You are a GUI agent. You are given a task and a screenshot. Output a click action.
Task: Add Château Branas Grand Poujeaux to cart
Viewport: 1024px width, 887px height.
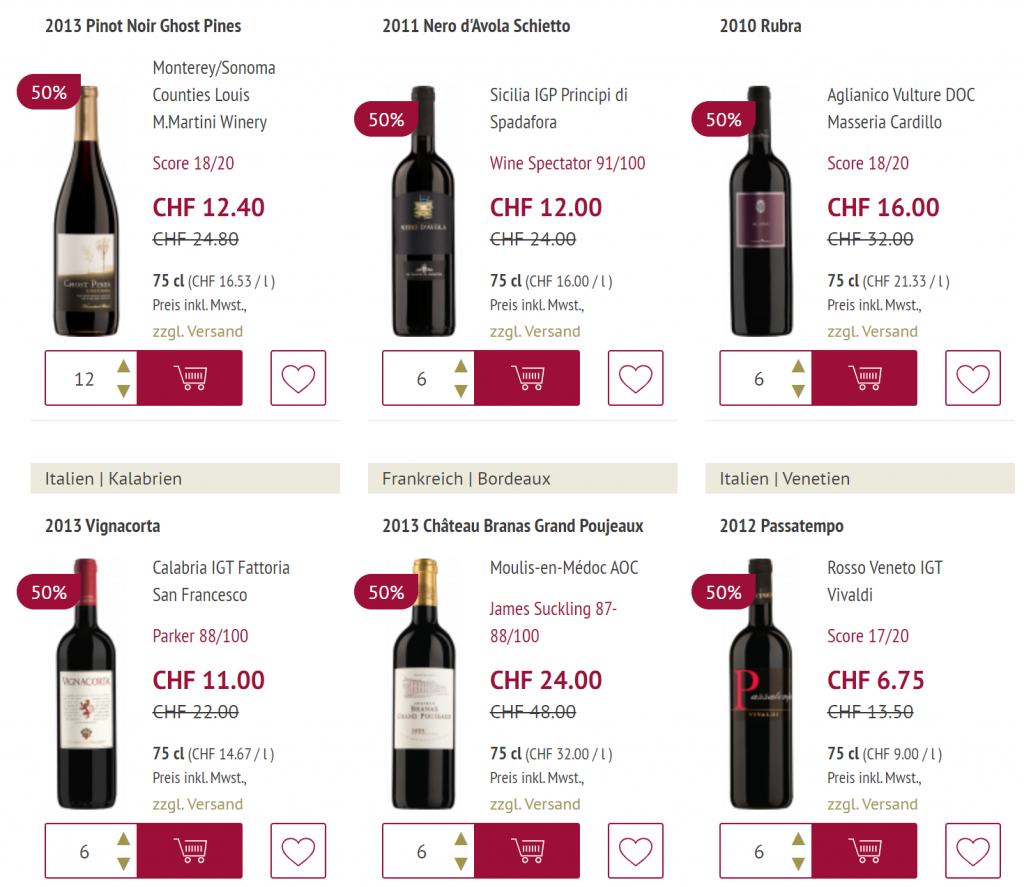(x=527, y=851)
